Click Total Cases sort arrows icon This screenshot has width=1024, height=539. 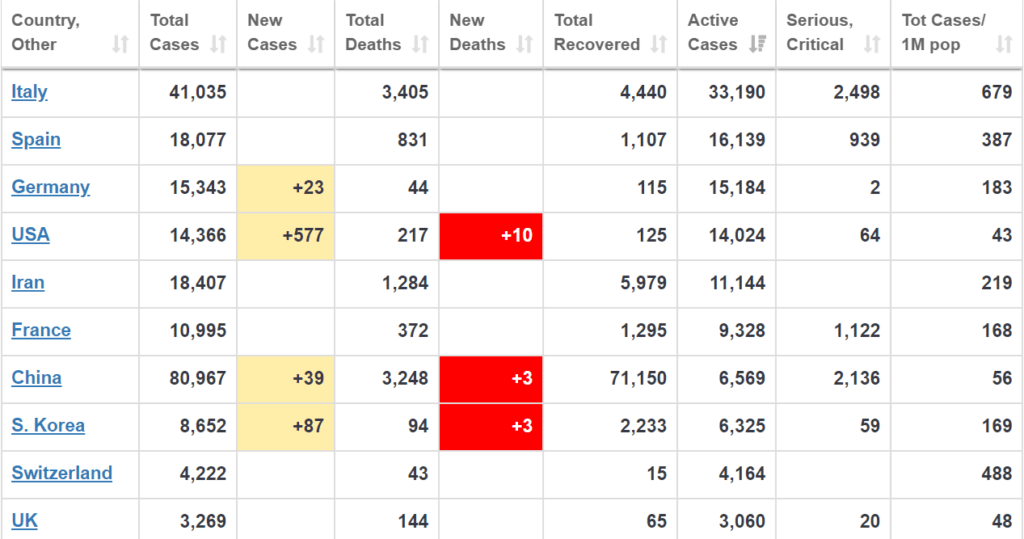(218, 44)
